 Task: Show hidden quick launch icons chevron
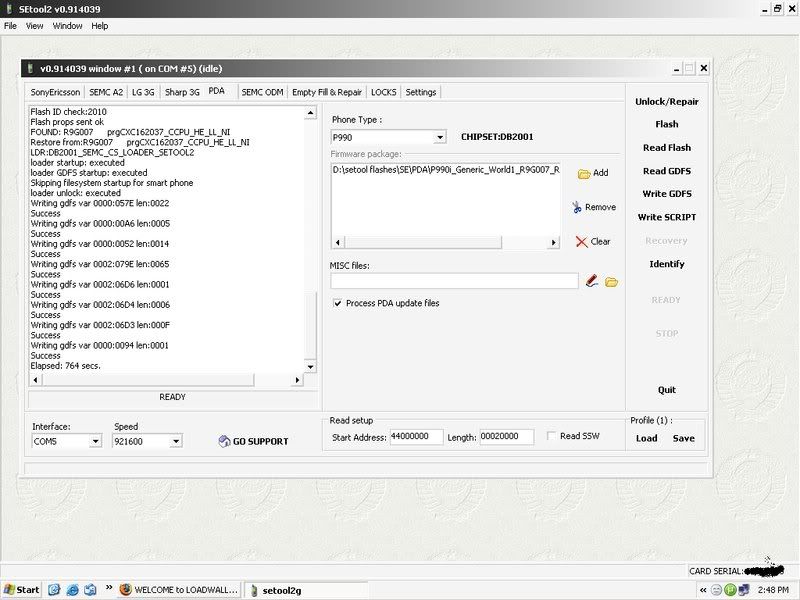point(108,588)
